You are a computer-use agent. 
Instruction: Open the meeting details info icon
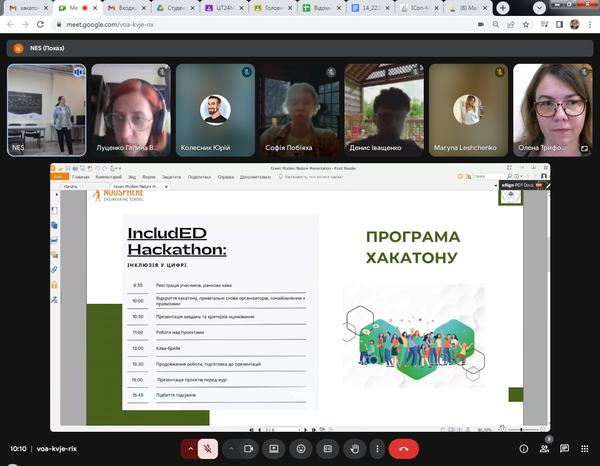point(522,449)
